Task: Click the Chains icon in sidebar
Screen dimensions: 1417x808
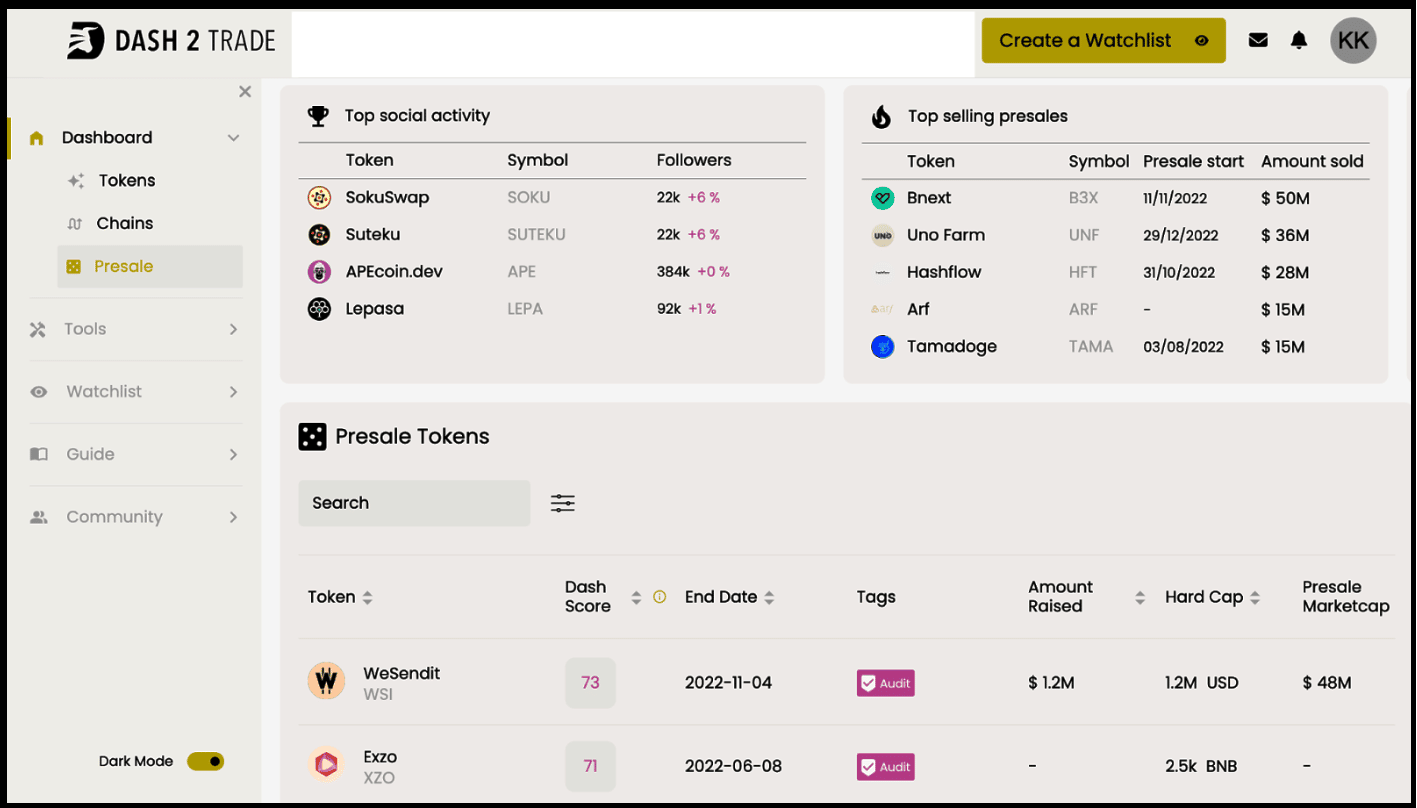Action: tap(74, 224)
